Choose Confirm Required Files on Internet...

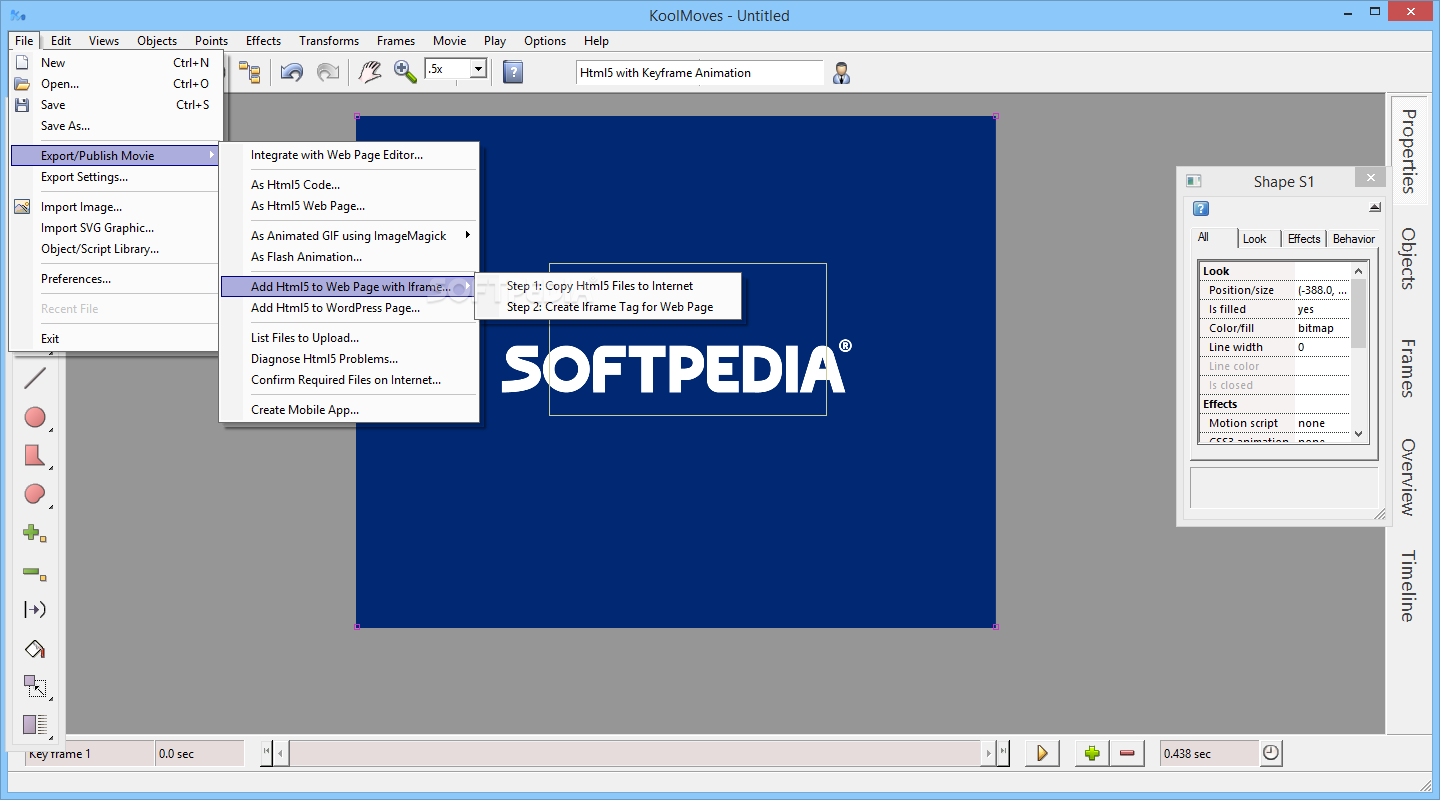click(x=348, y=380)
